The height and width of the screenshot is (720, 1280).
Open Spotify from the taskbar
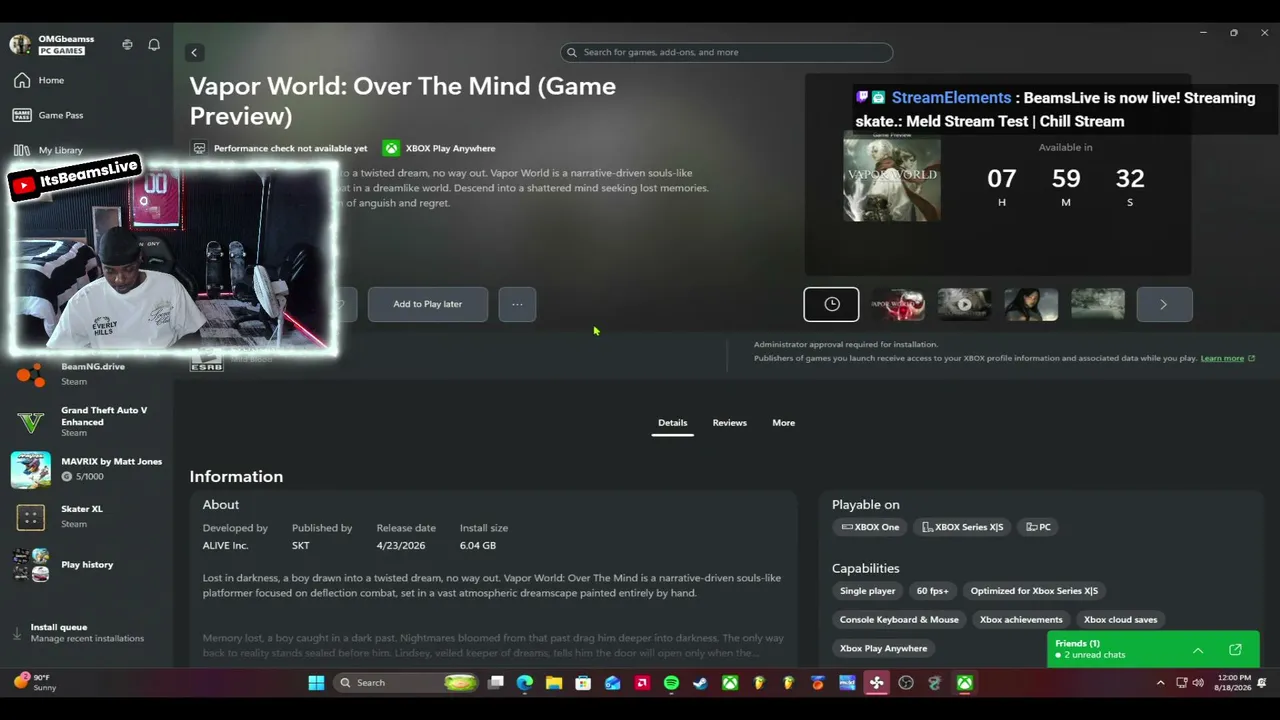pos(671,683)
